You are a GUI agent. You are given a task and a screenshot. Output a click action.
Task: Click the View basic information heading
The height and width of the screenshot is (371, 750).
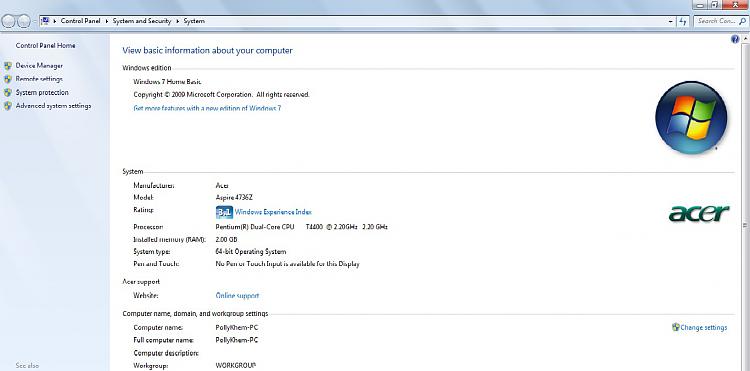[x=207, y=50]
